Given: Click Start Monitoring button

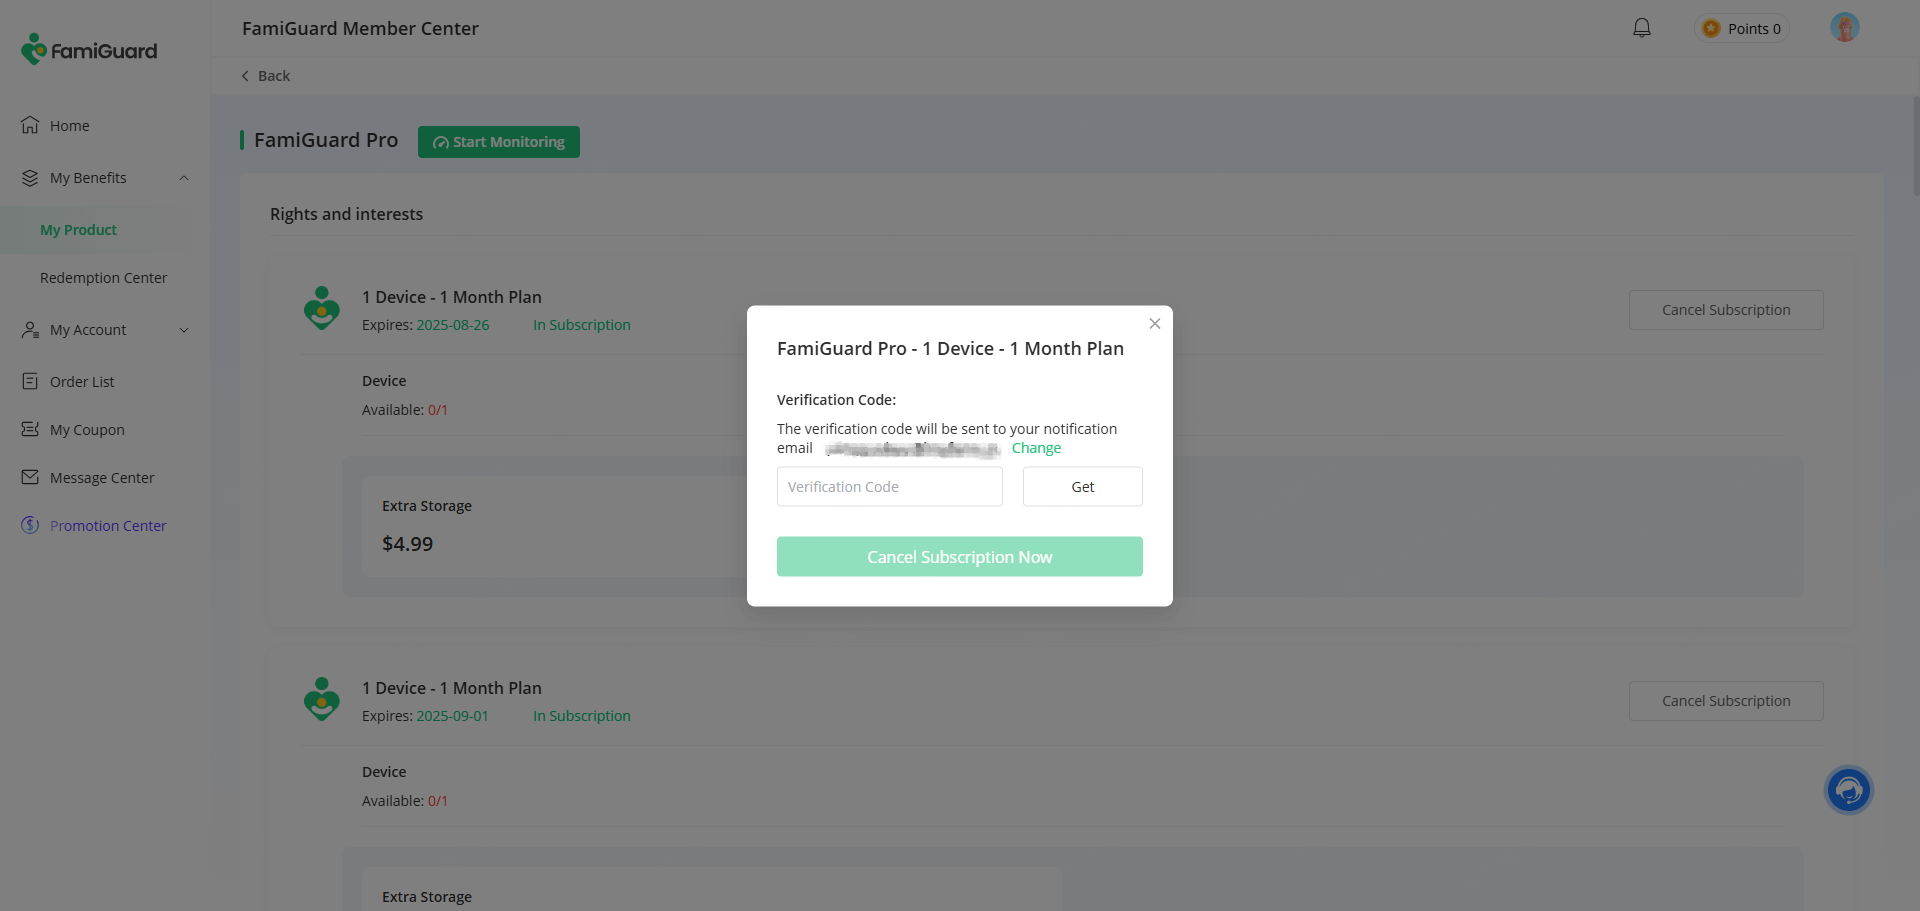Looking at the screenshot, I should tap(498, 142).
